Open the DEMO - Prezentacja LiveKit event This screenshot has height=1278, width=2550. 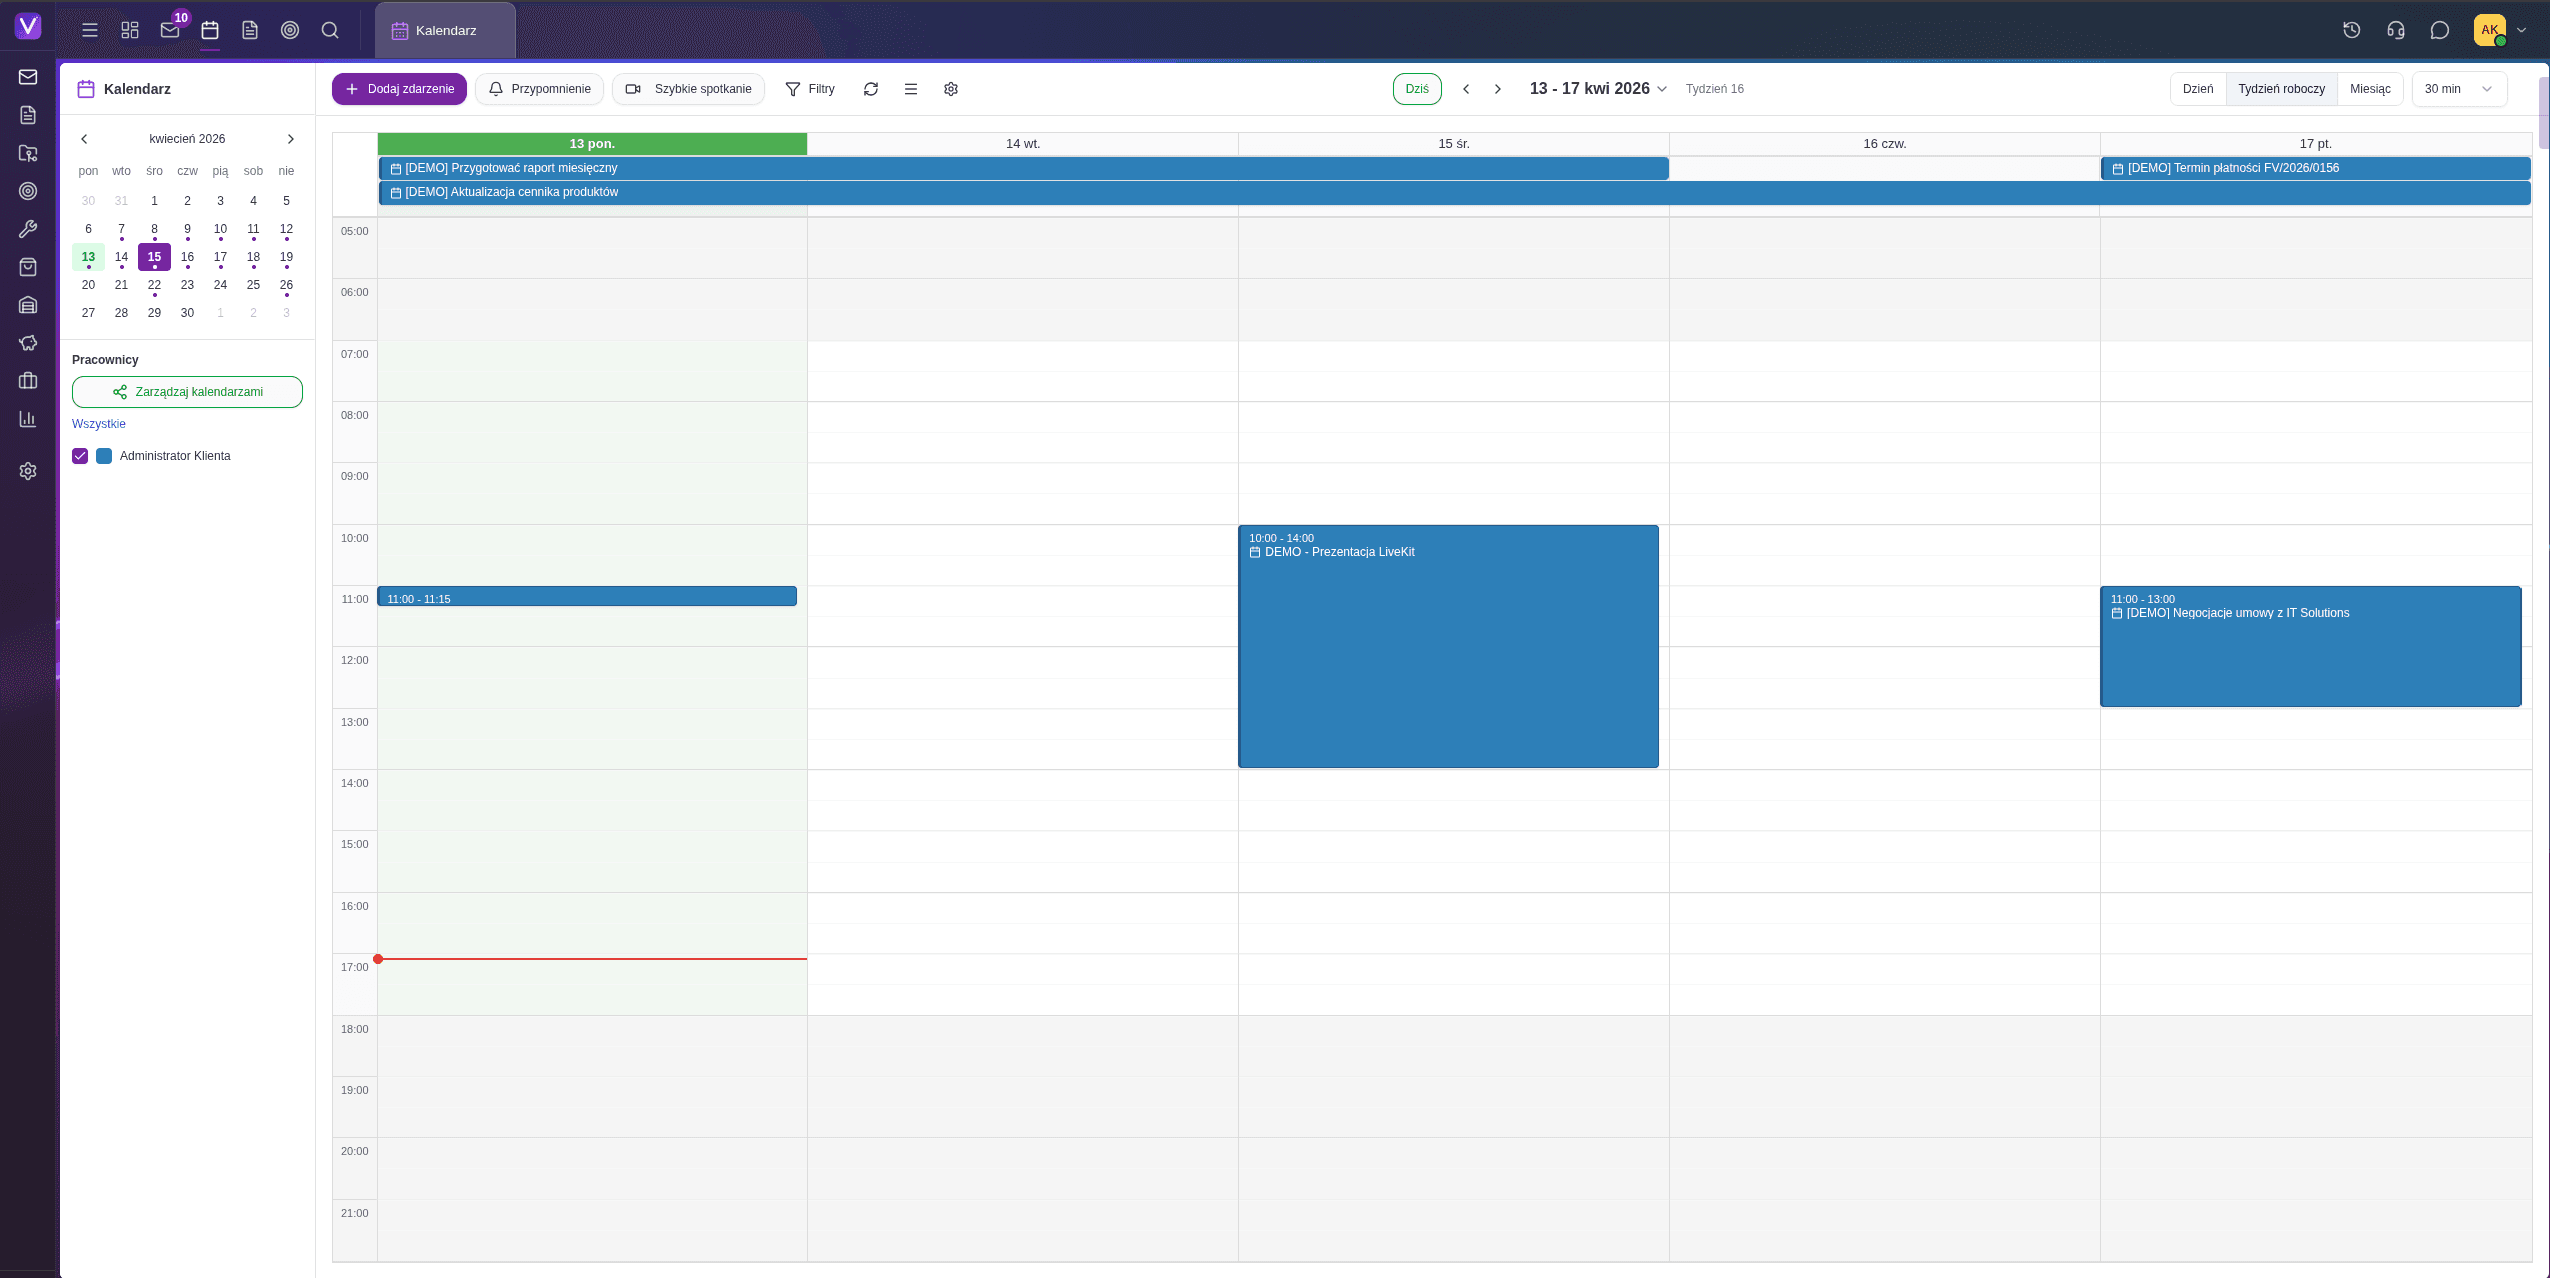pyautogui.click(x=1447, y=646)
